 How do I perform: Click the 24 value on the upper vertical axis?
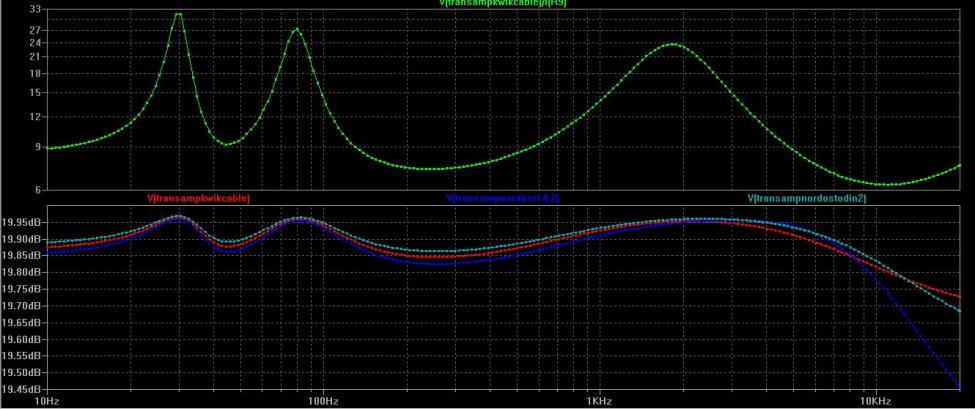(x=35, y=42)
